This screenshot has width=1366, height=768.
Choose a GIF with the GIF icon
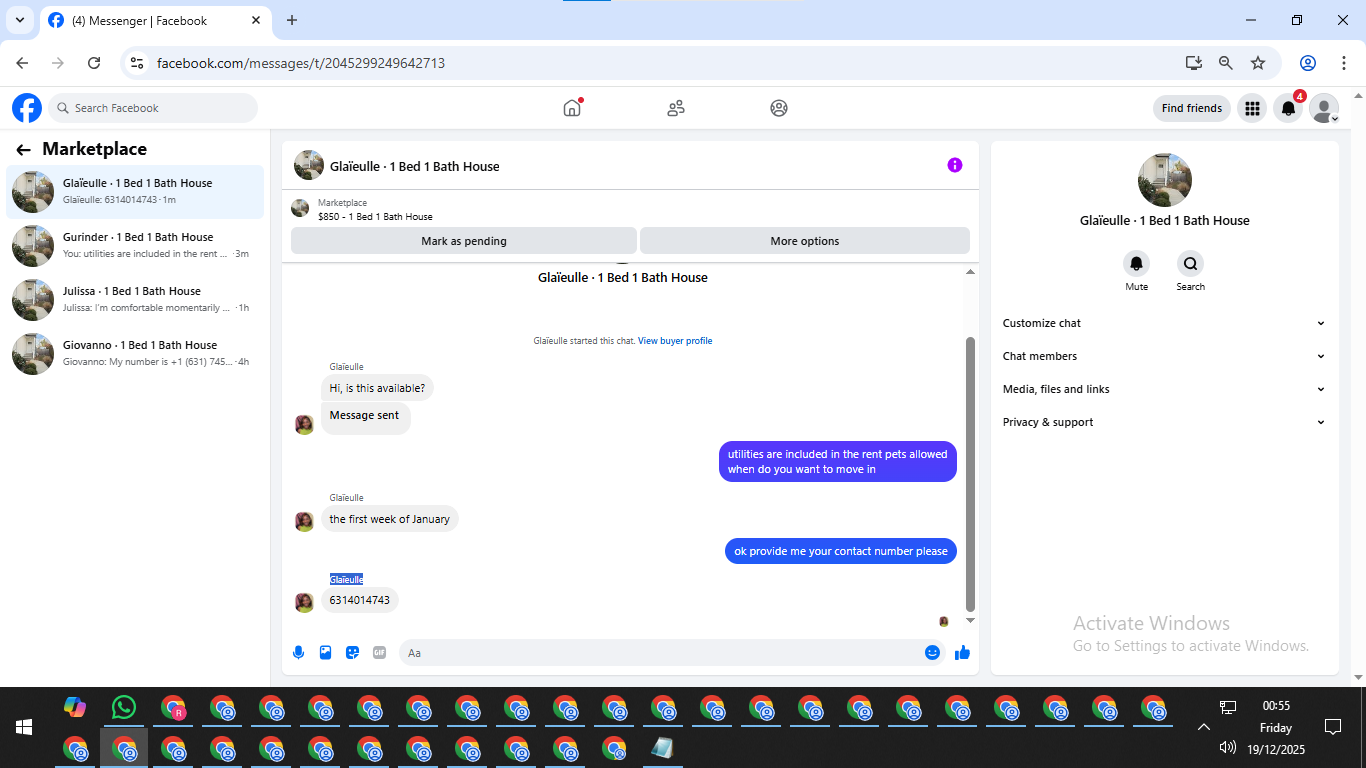click(x=379, y=652)
